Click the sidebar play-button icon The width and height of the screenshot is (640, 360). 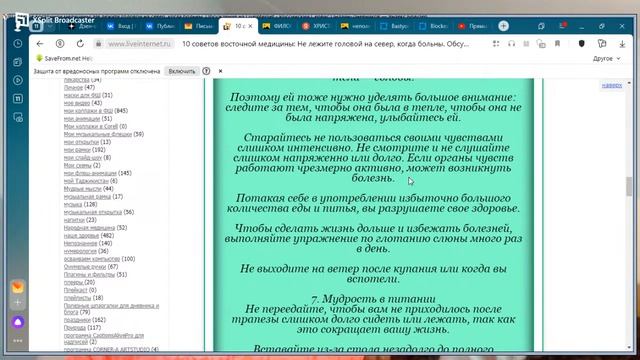click(18, 80)
